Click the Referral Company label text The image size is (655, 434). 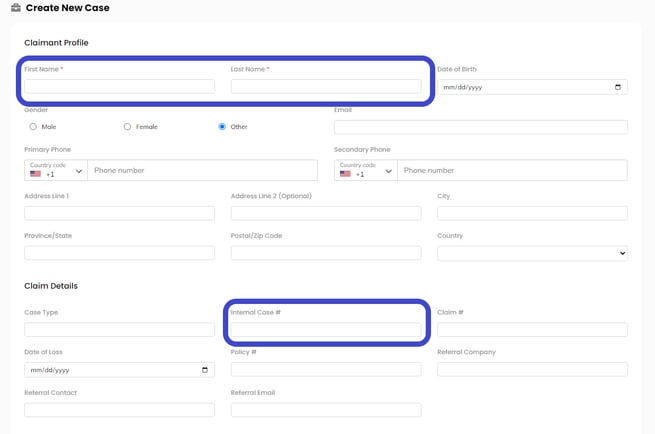pyautogui.click(x=467, y=352)
